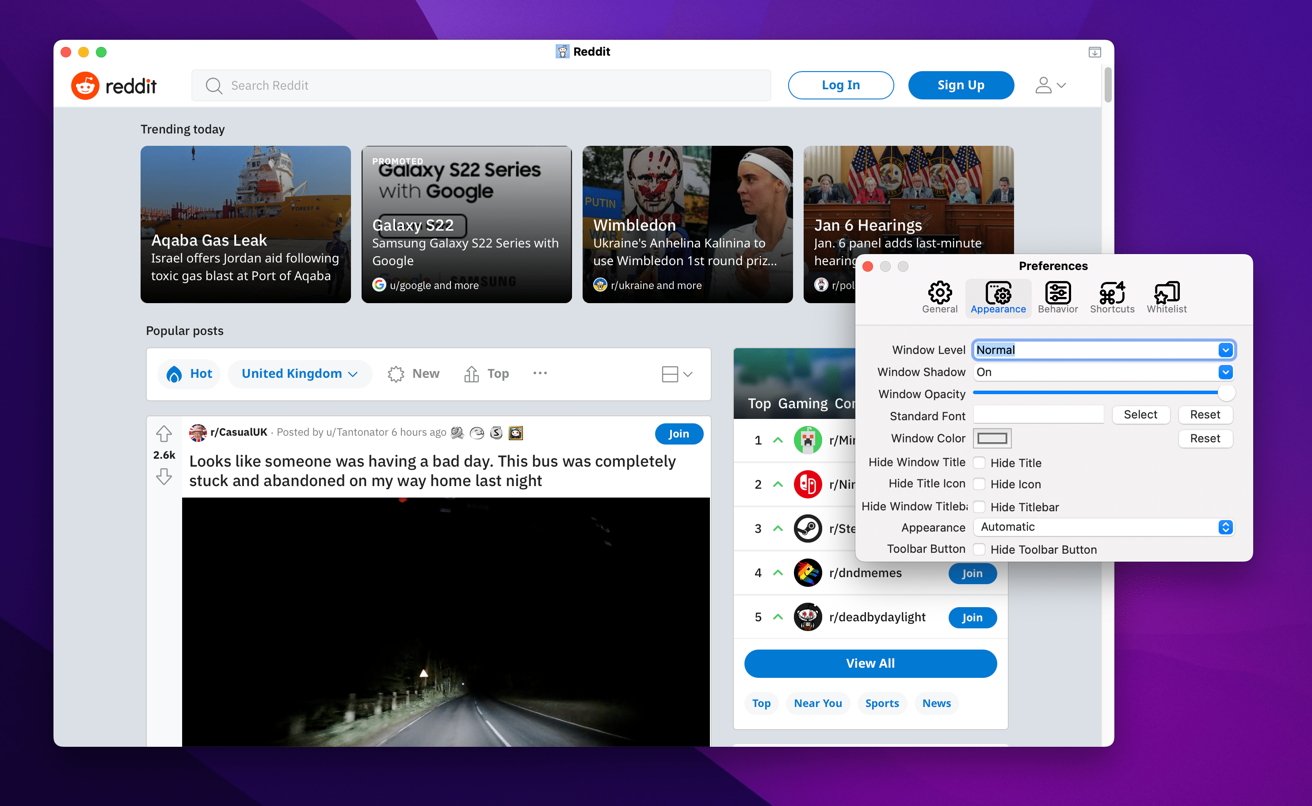Screen dimensions: 1312x806
Task: Open the Window Color swatch
Action: click(993, 438)
